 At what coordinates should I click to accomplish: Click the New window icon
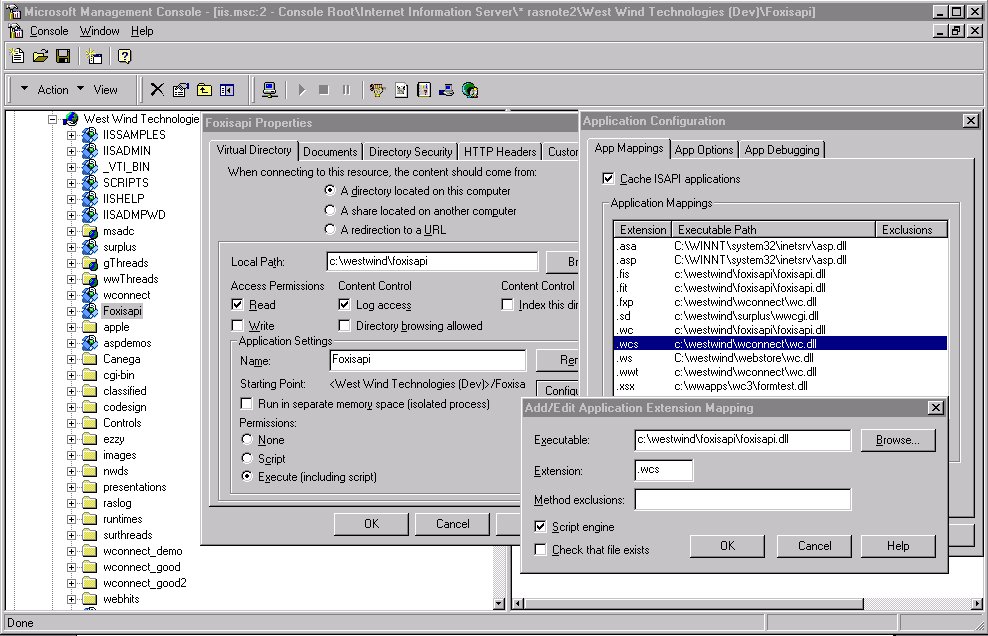(95, 57)
